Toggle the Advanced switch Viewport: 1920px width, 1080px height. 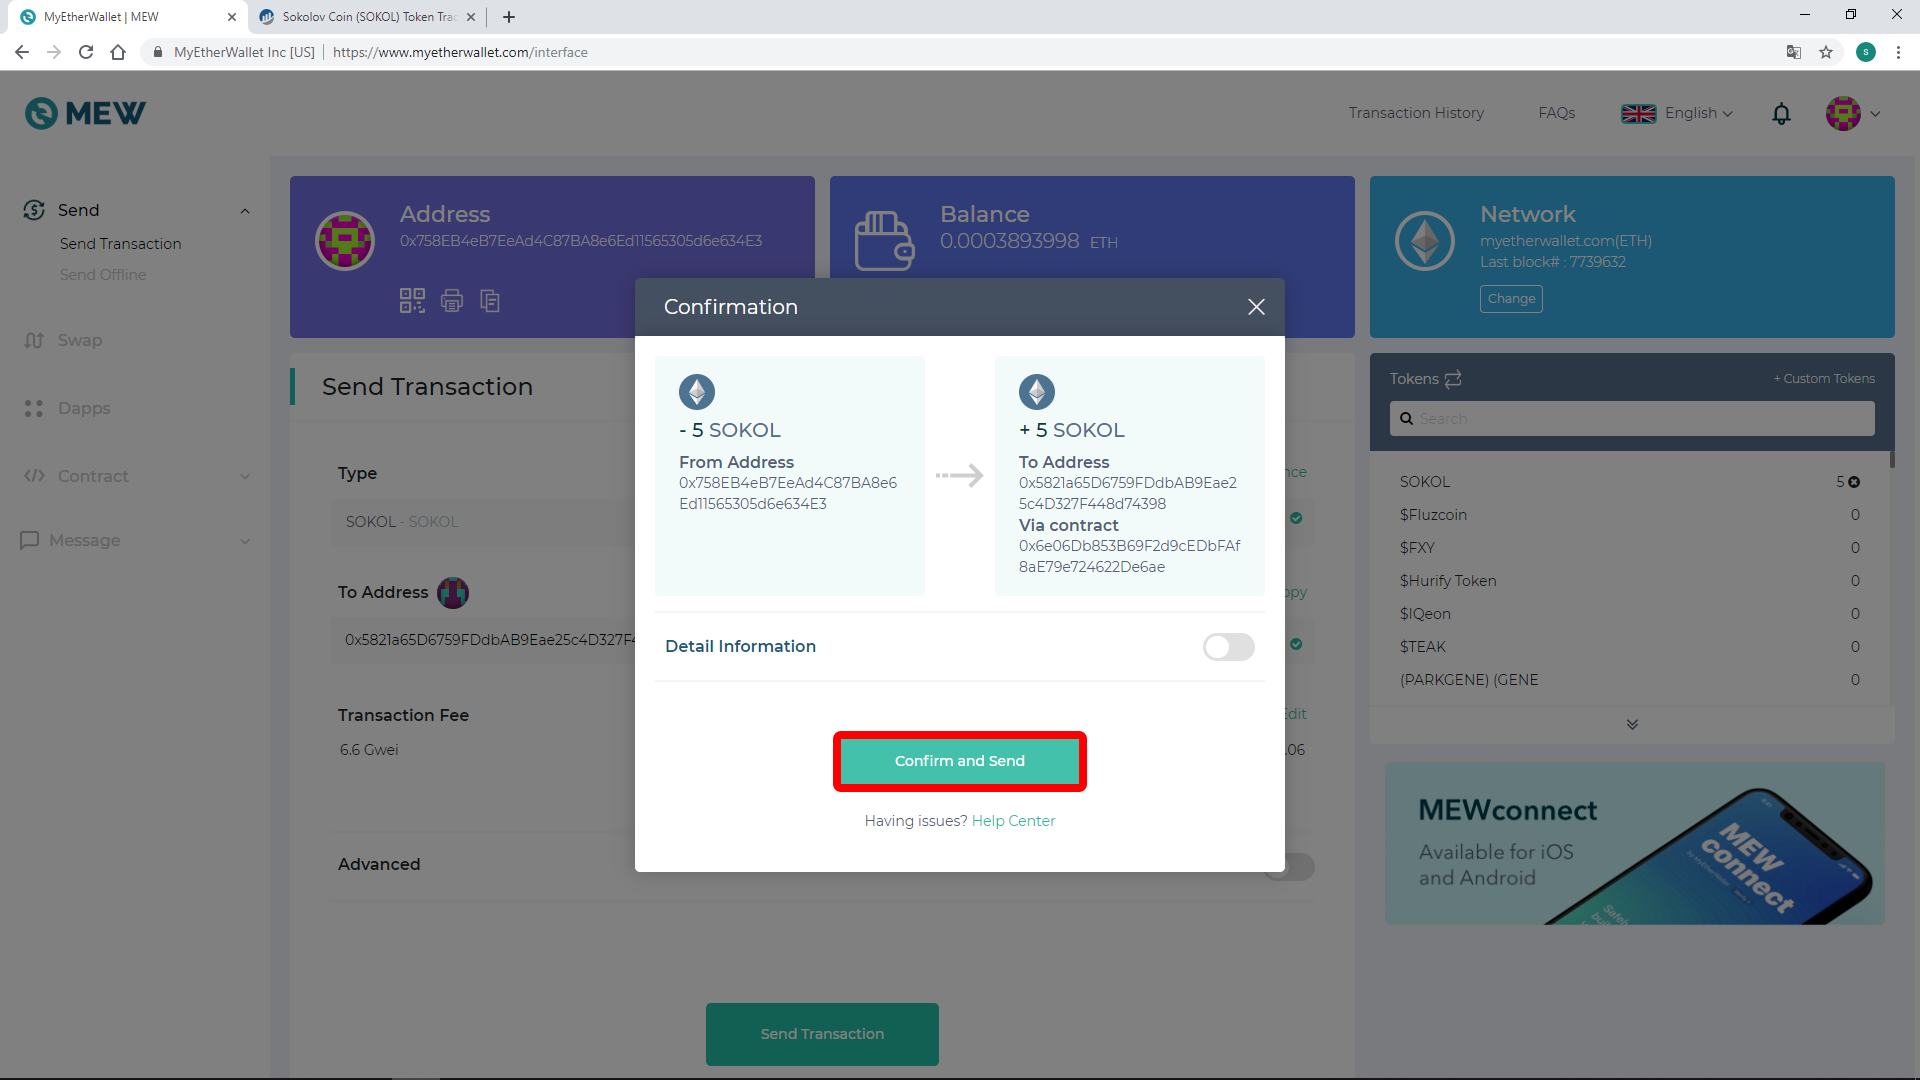tap(1290, 866)
